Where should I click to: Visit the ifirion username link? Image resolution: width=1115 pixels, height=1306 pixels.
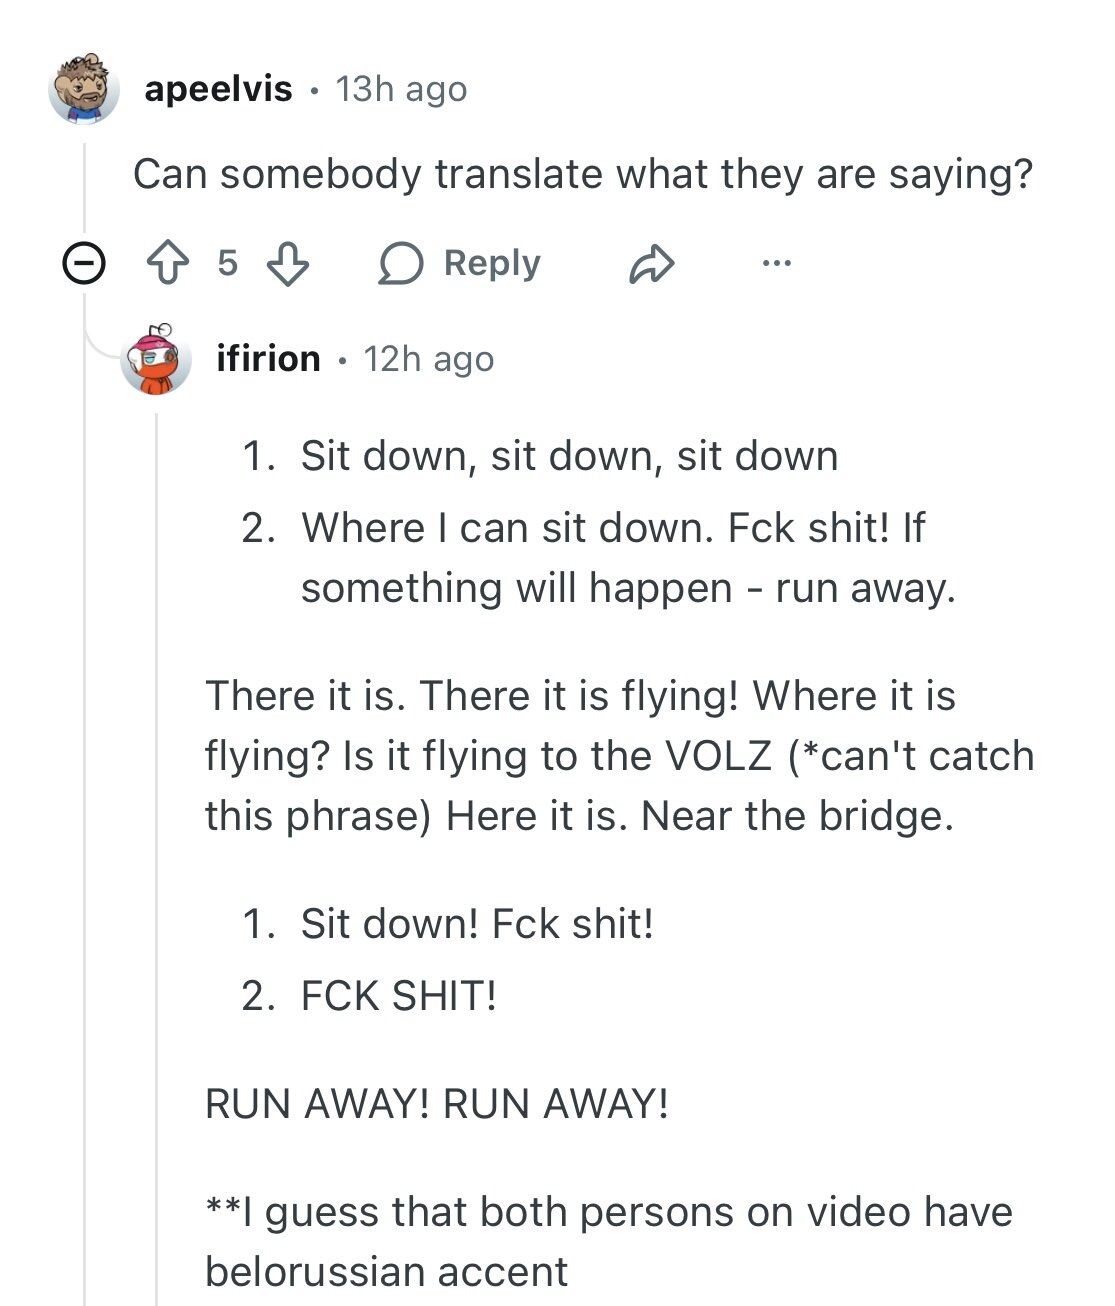(x=268, y=358)
